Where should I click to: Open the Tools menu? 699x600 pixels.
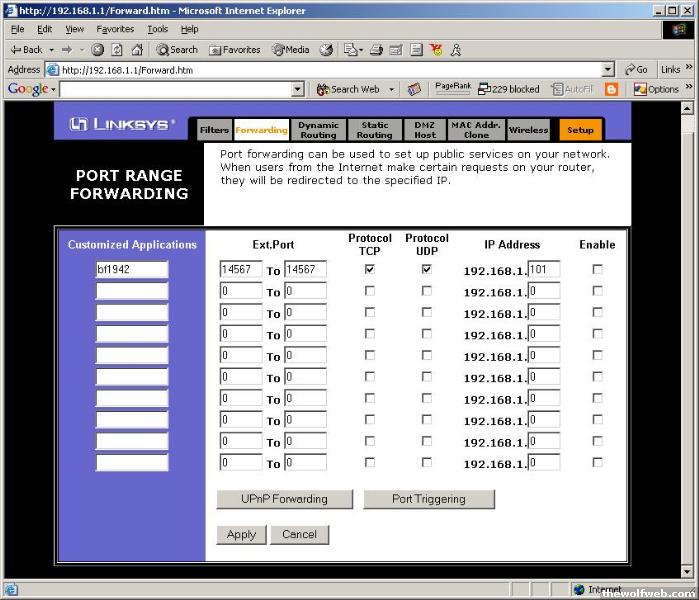pos(158,29)
